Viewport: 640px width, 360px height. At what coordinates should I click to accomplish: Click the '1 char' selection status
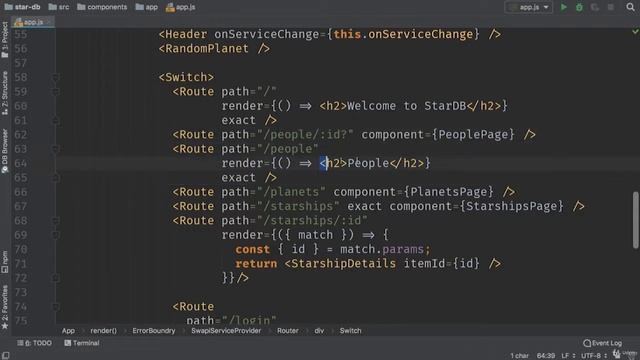[519, 356]
